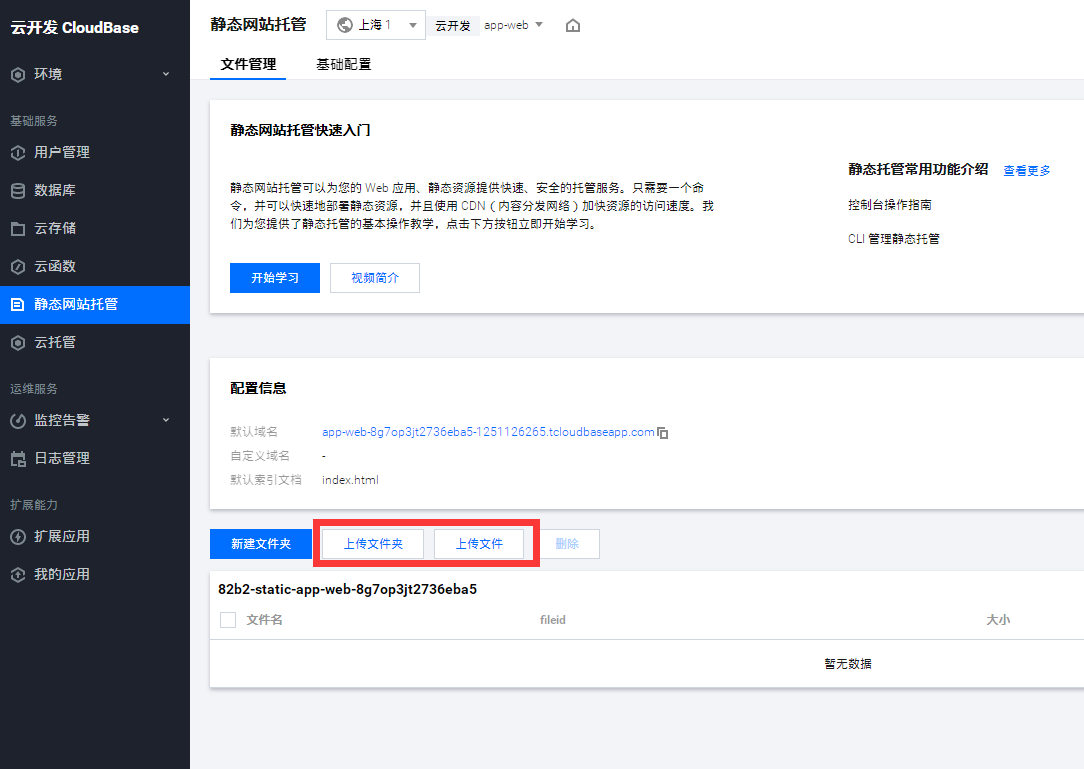1084x769 pixels.
Task: Switch to the 文件管理 tab
Action: pyautogui.click(x=248, y=64)
